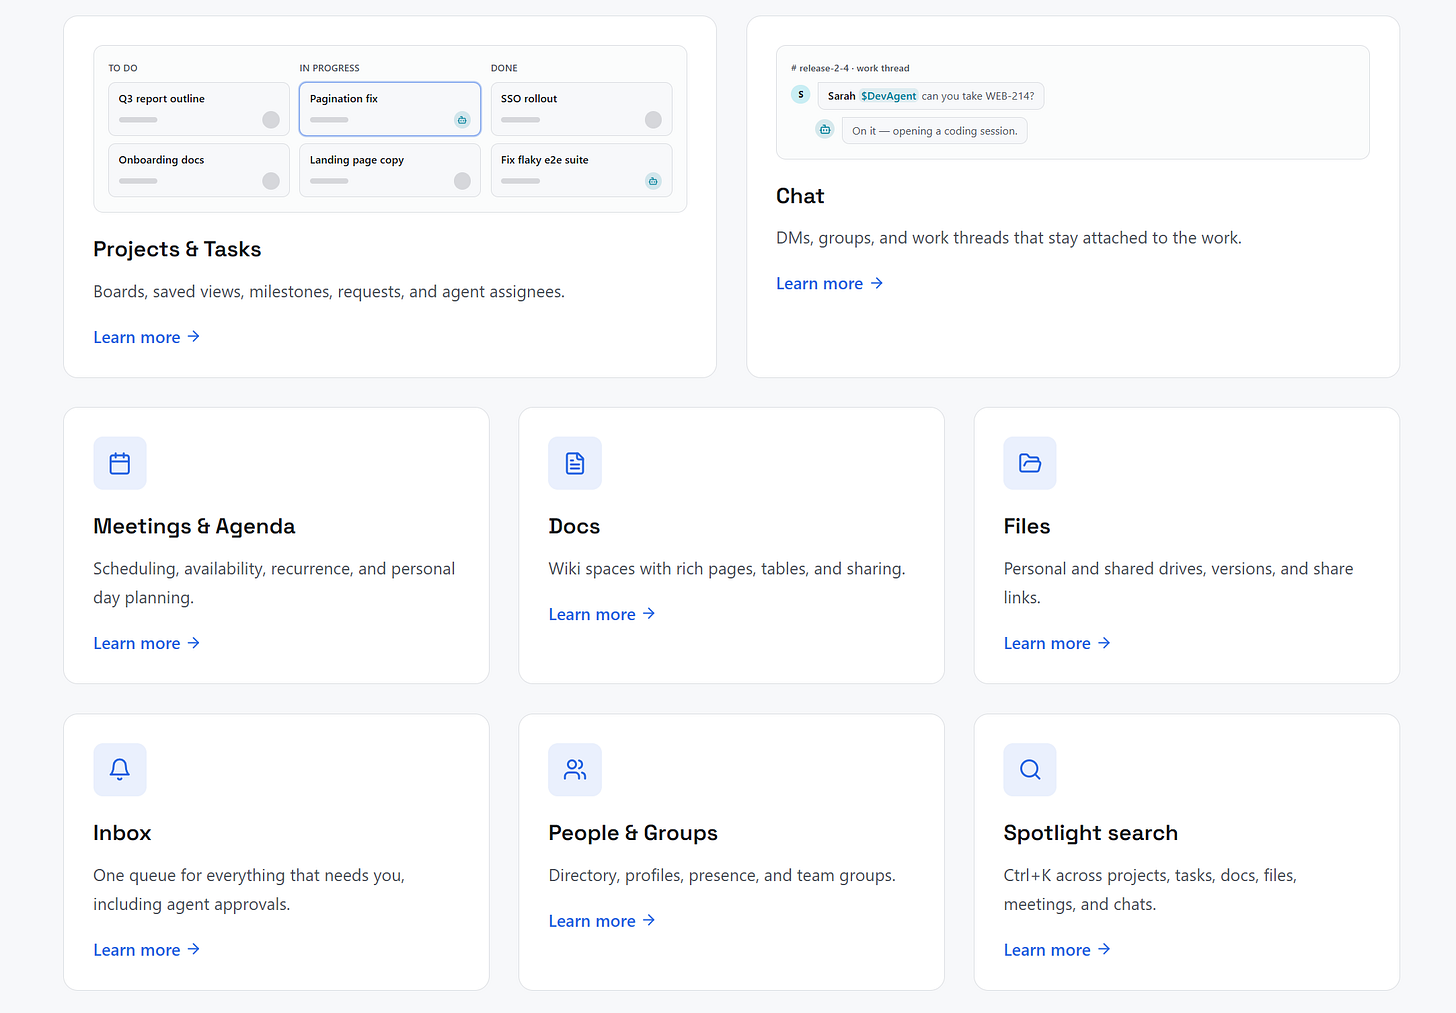The image size is (1456, 1013).
Task: Click Sarah's S avatar in the work thread
Action: tap(801, 95)
